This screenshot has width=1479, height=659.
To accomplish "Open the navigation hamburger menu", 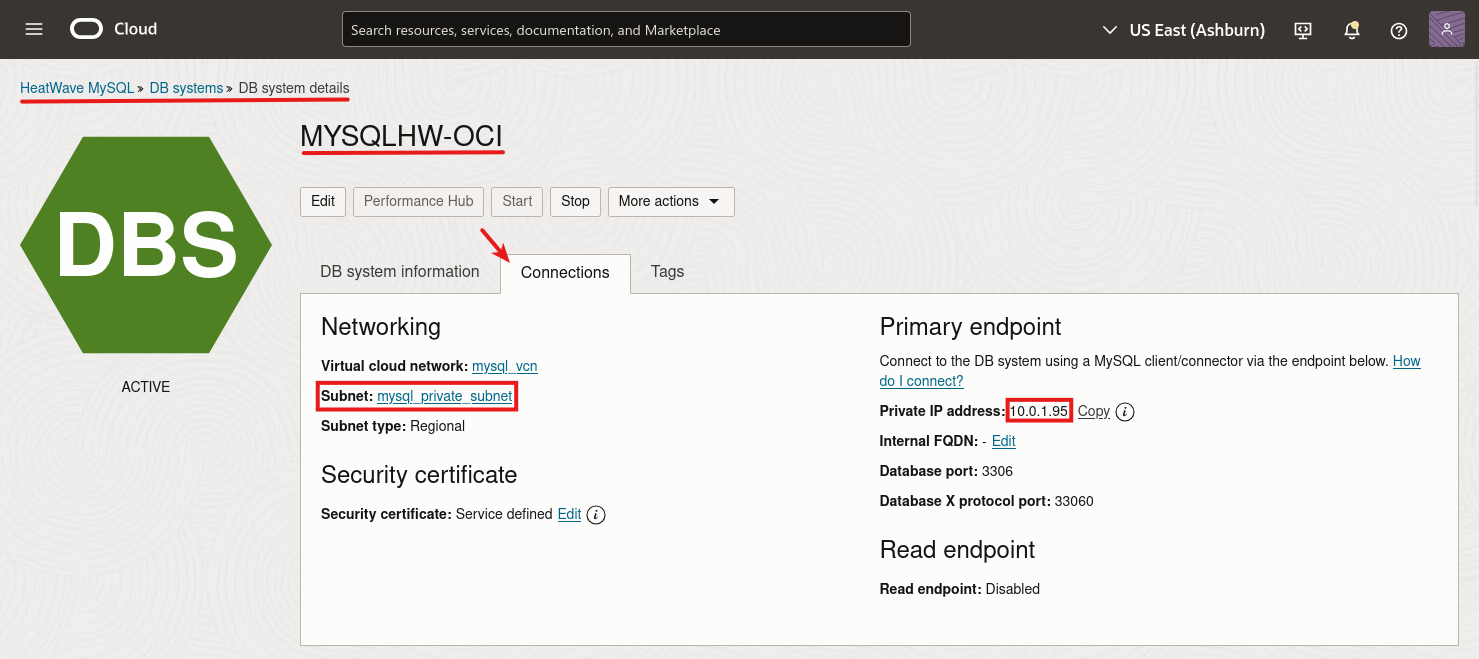I will tap(33, 29).
